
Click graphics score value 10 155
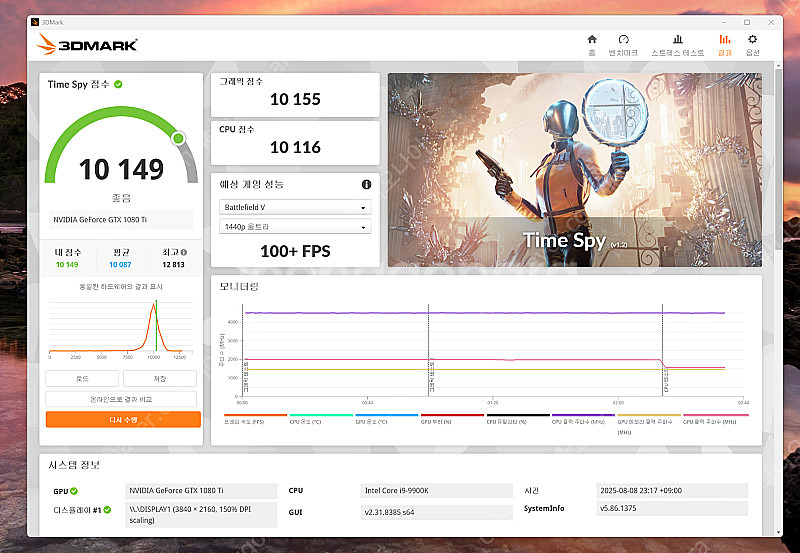tap(295, 99)
